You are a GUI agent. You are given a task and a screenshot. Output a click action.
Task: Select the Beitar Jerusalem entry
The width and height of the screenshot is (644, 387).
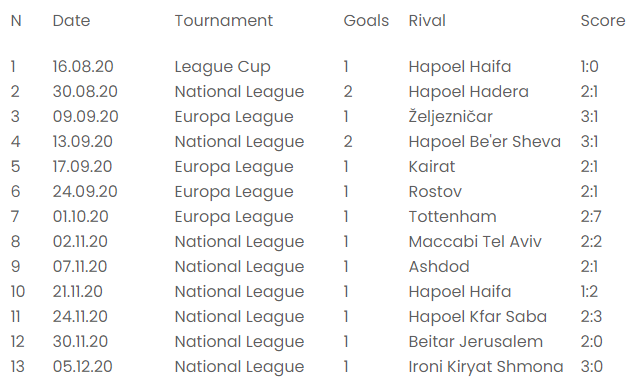[476, 342]
